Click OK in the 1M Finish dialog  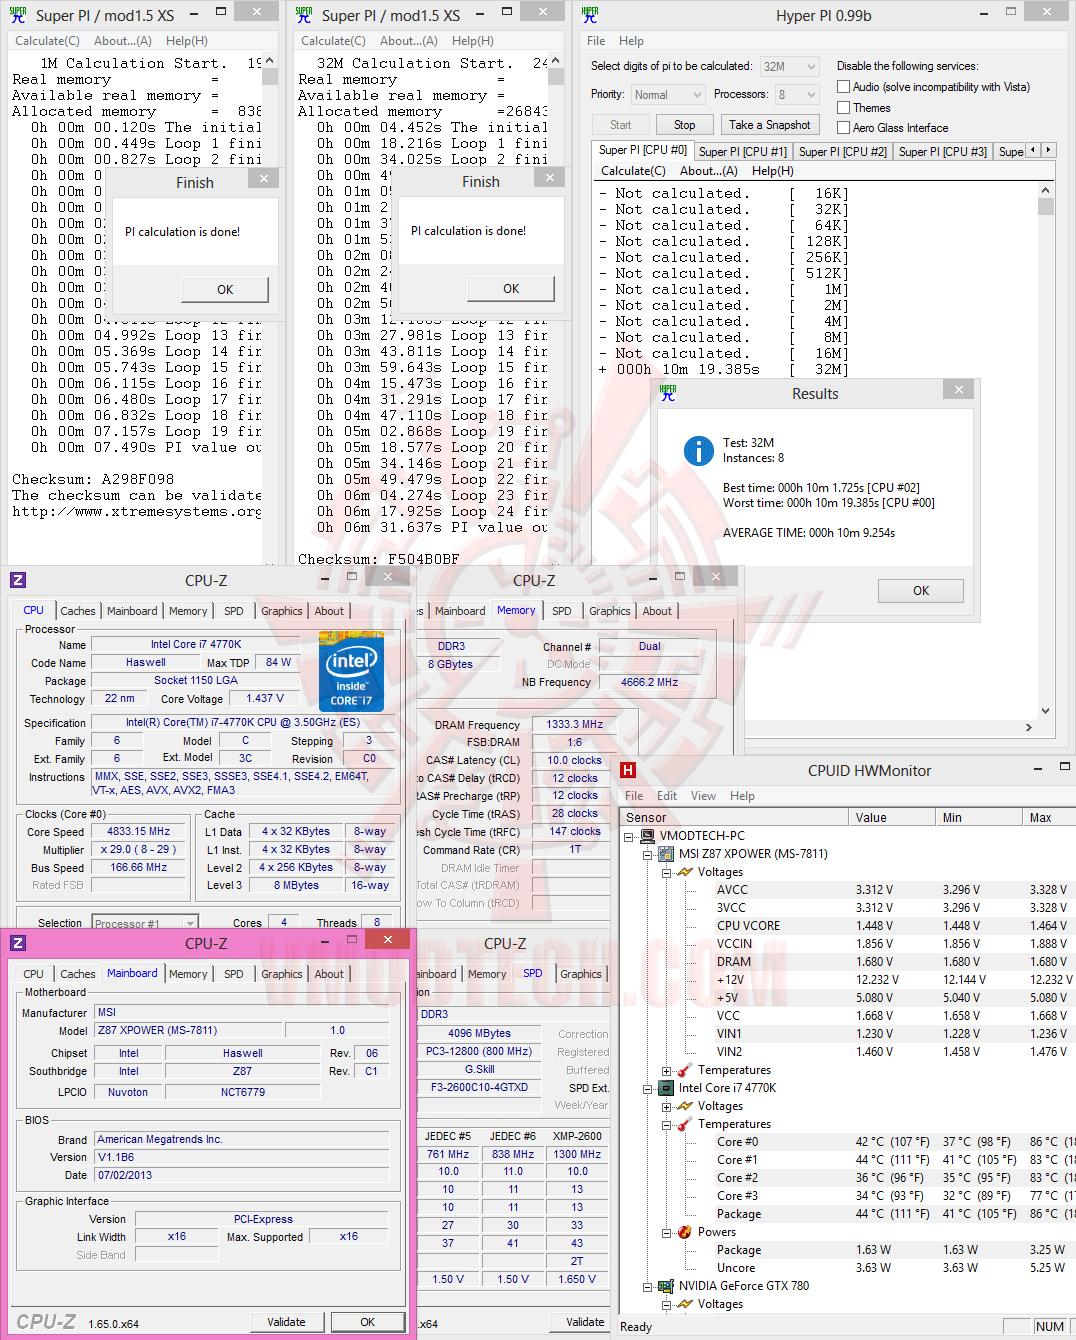point(225,289)
